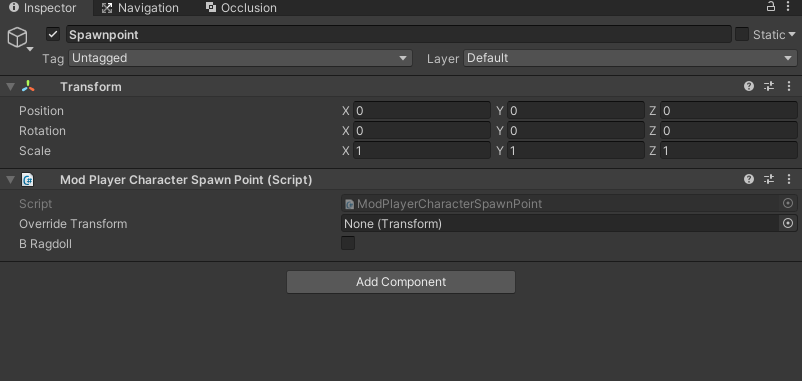Click the Inspector lock icon
The height and width of the screenshot is (381, 802).
tap(770, 6)
